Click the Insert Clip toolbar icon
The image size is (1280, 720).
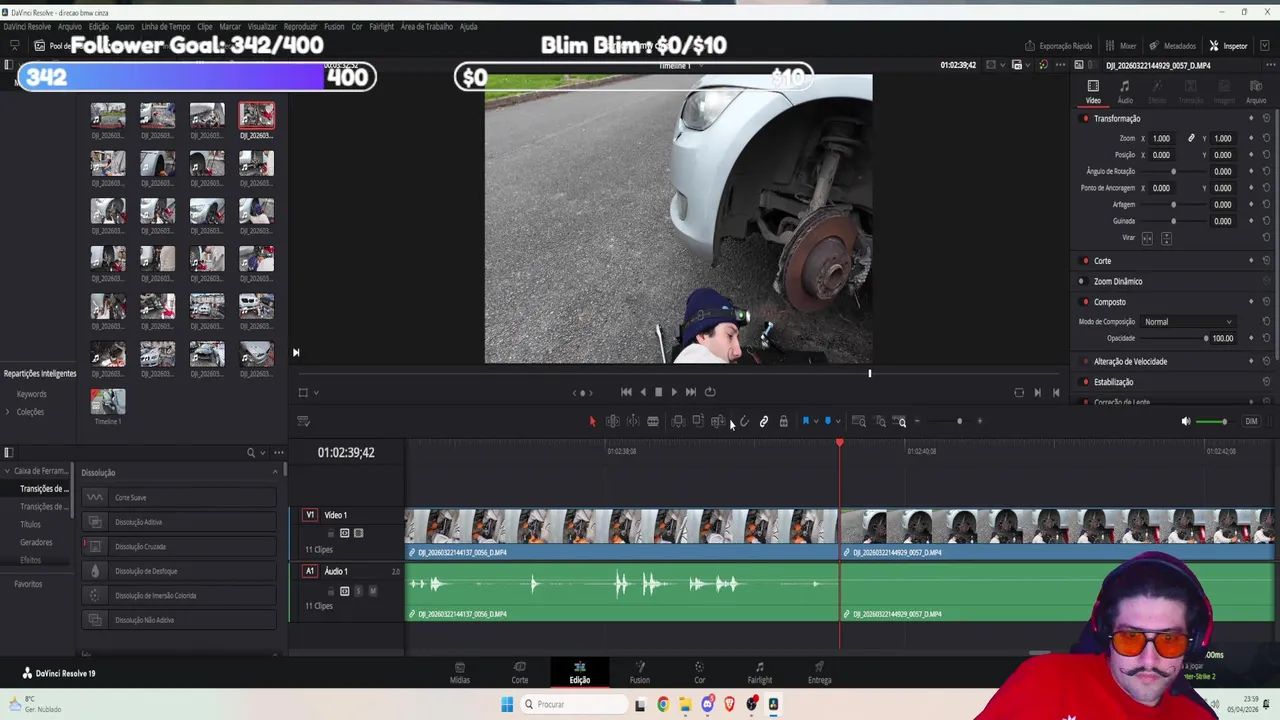678,421
